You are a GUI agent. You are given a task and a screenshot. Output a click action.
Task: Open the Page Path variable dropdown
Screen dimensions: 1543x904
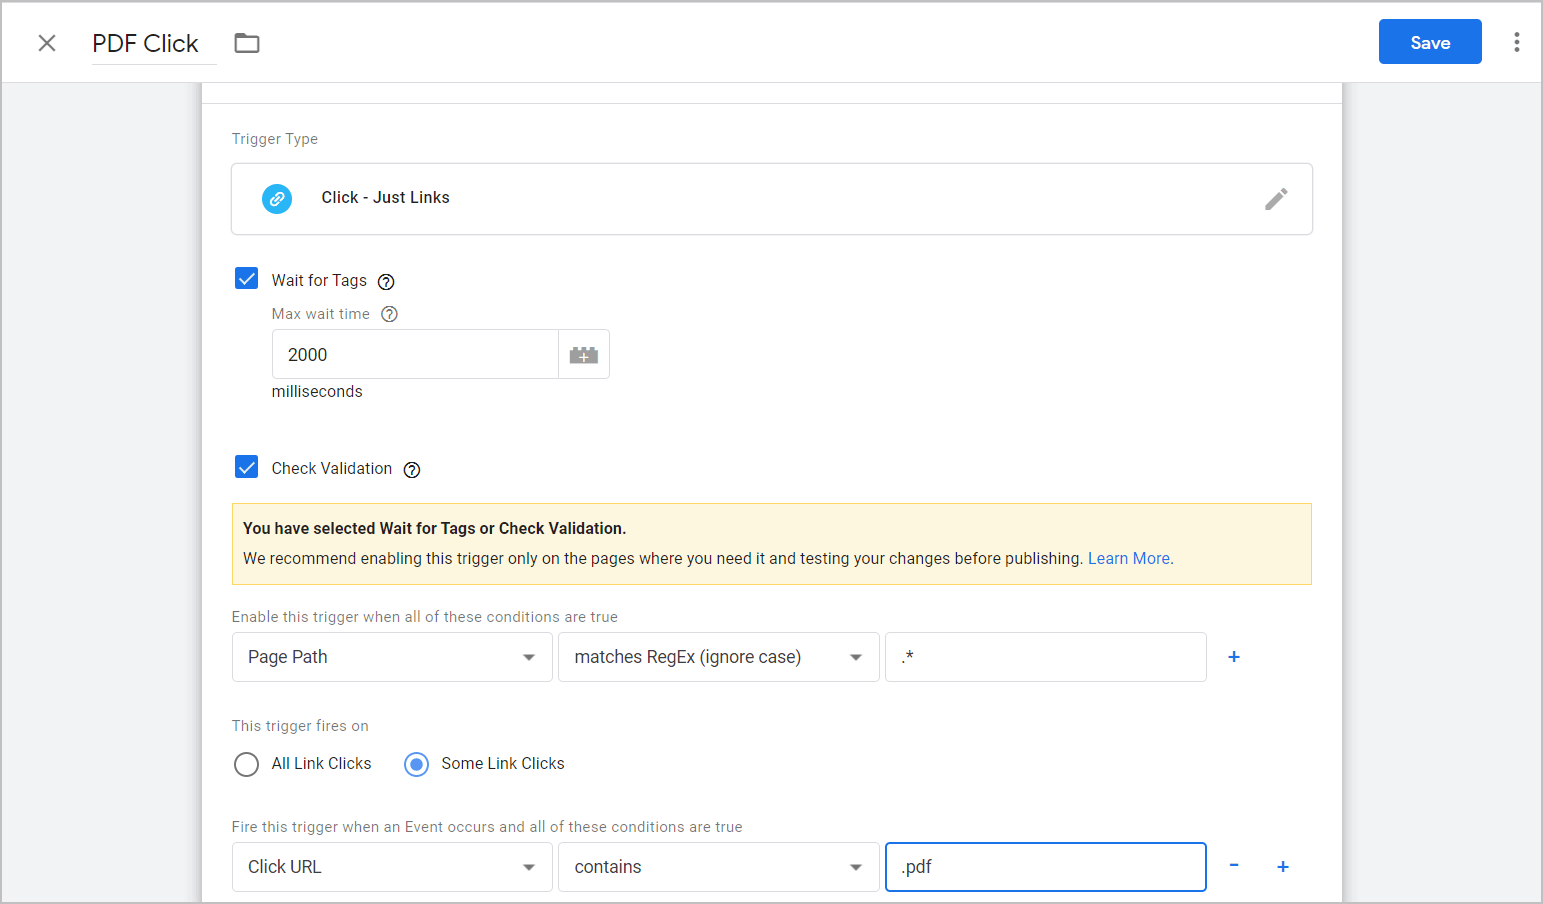click(x=391, y=657)
